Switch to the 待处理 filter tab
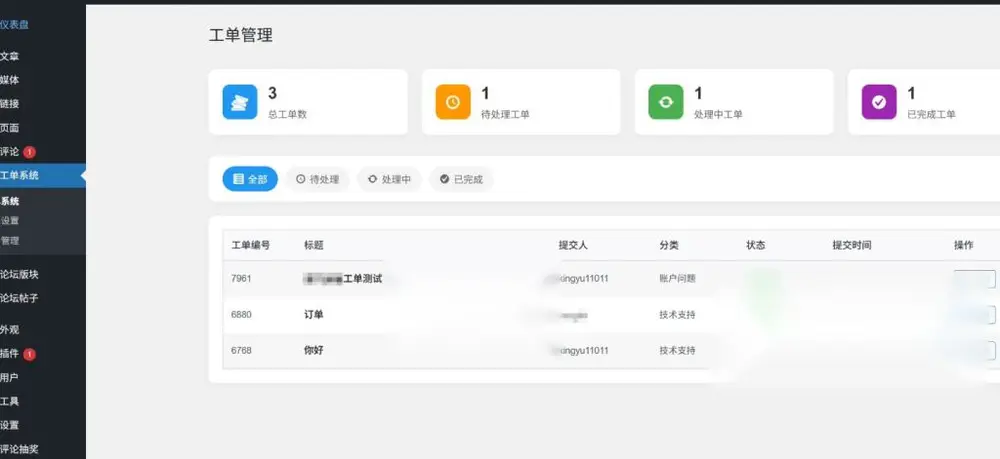The height and width of the screenshot is (459, 1000). click(318, 179)
